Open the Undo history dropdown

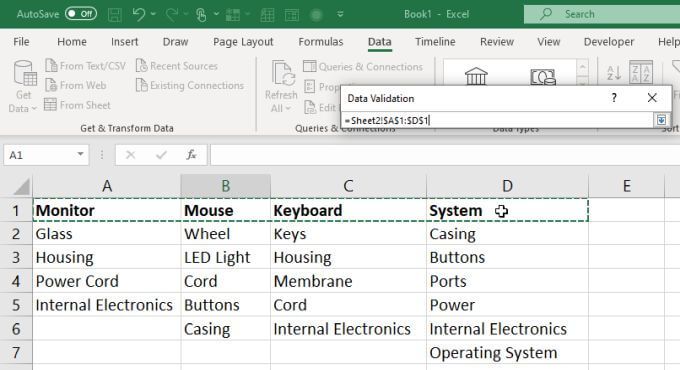tap(153, 14)
